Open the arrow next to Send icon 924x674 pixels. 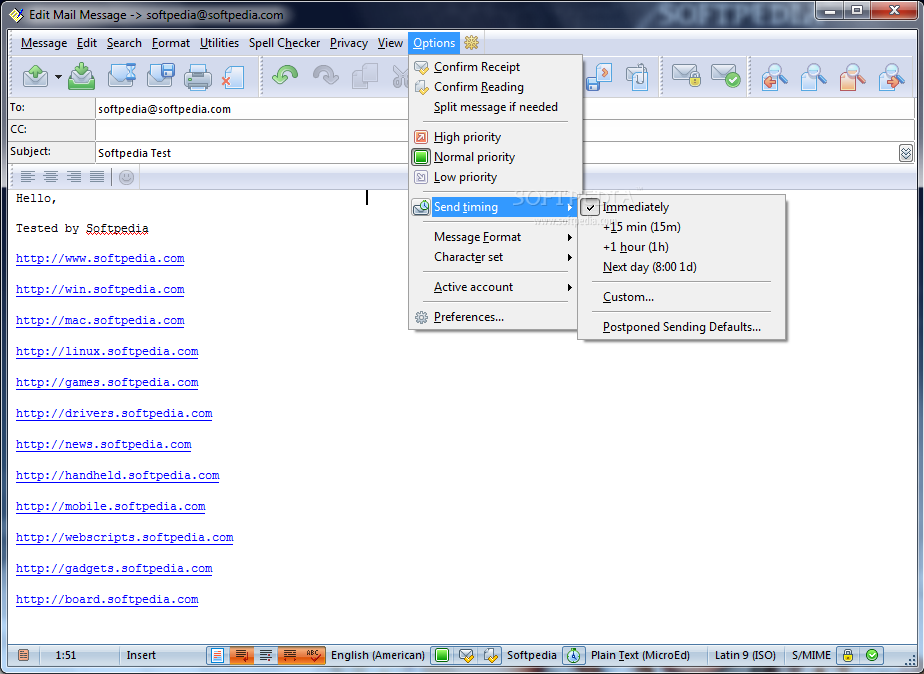click(x=58, y=77)
